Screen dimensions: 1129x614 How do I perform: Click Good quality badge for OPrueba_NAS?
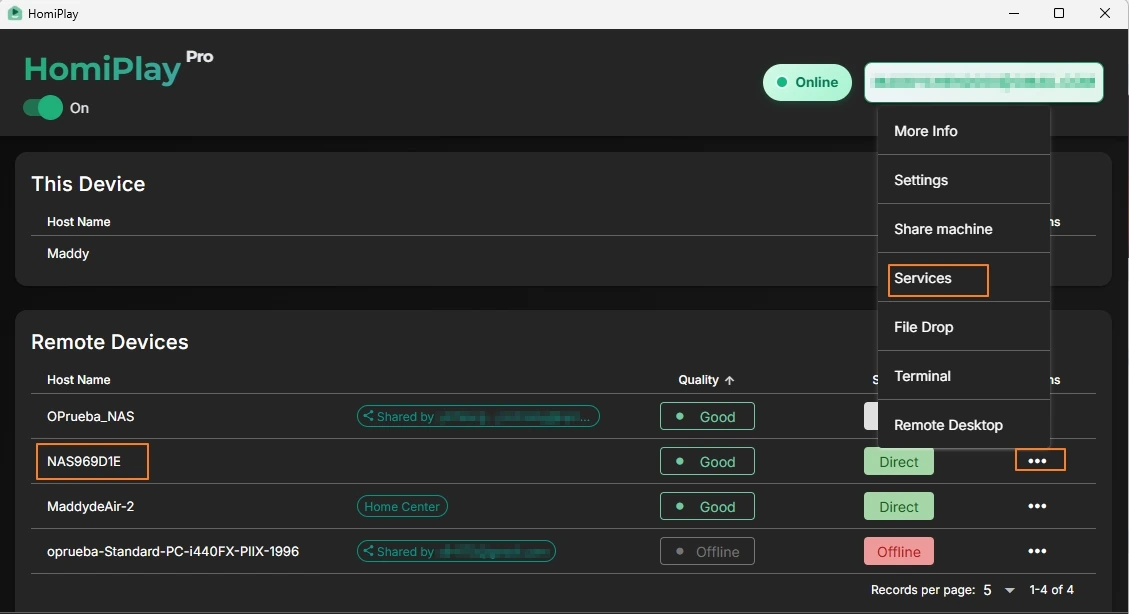[707, 416]
